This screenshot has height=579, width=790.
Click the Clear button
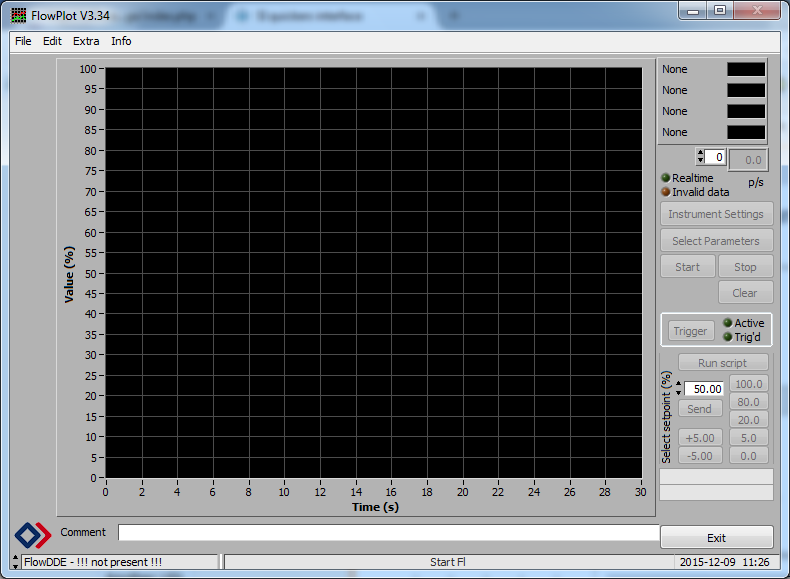point(745,293)
